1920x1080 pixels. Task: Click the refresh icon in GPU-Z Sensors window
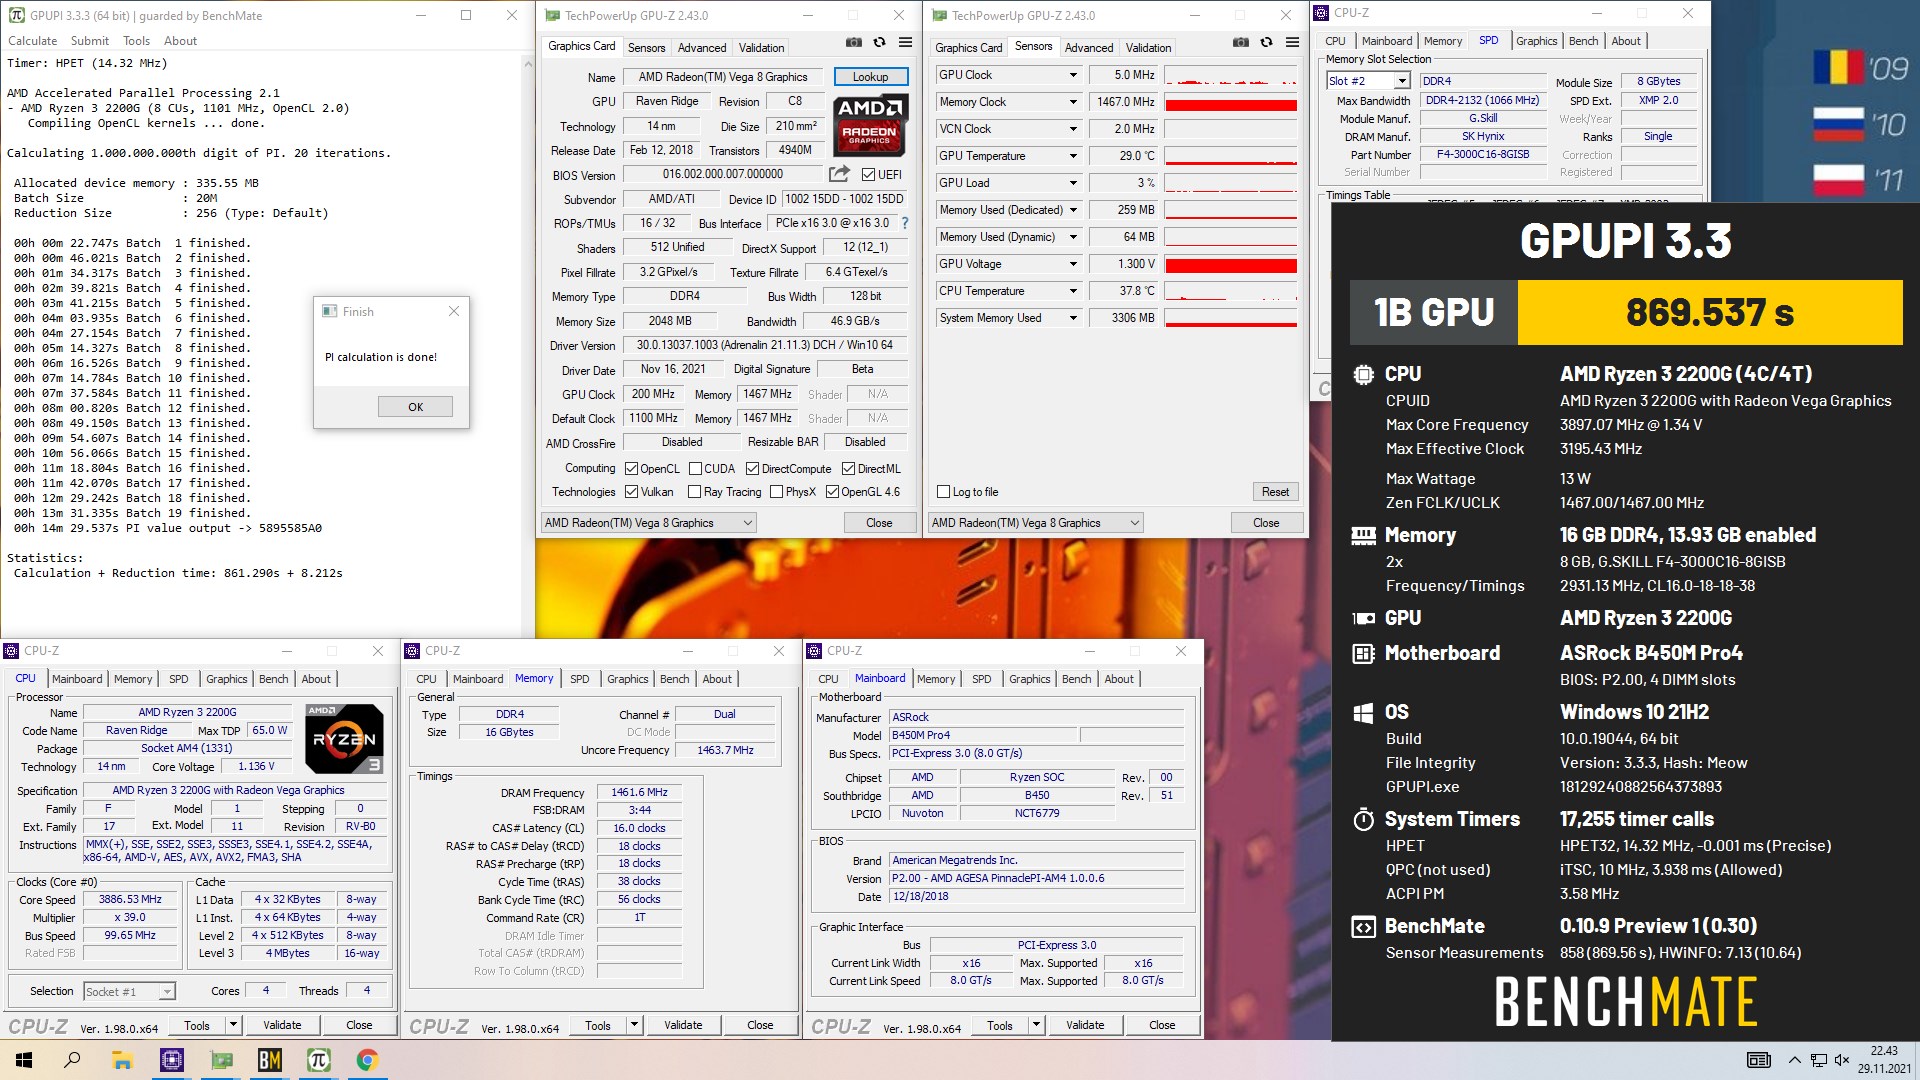pos(1266,43)
